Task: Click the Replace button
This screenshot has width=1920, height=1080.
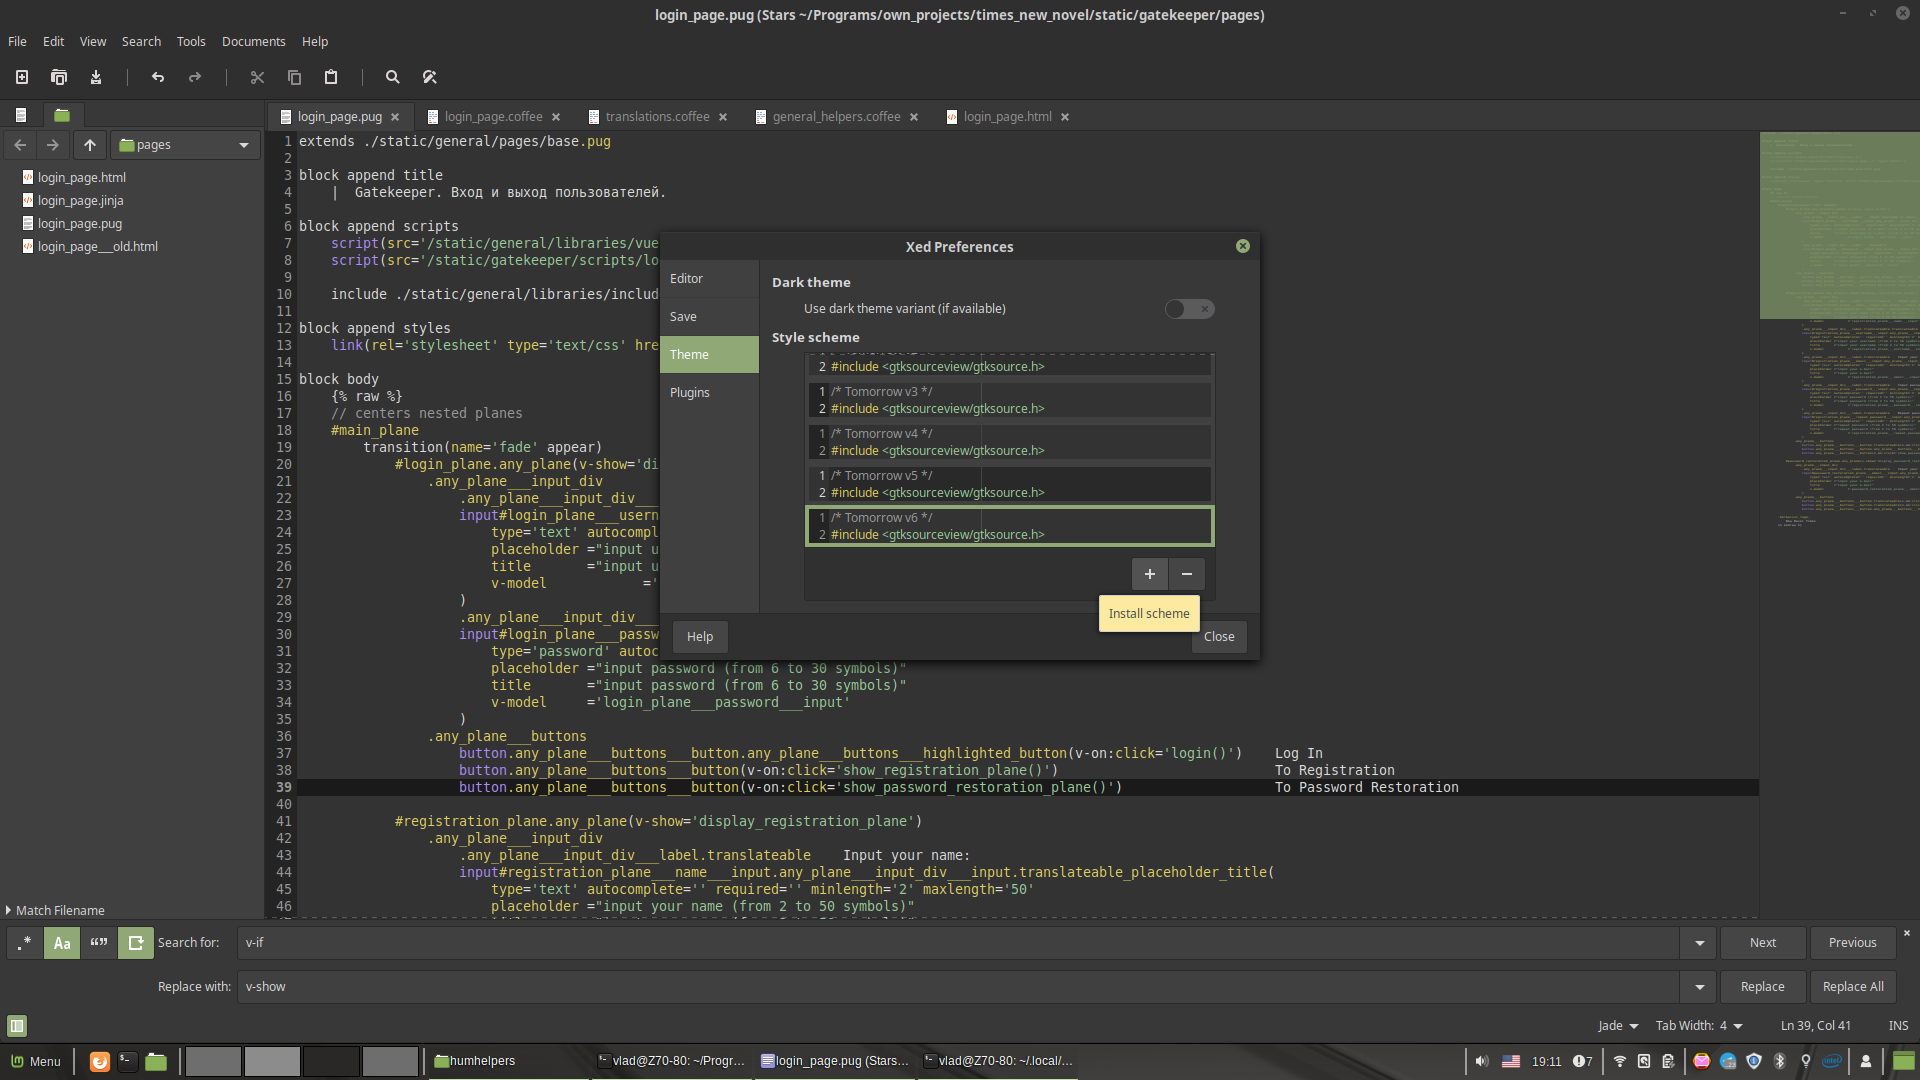Action: [x=1762, y=987]
